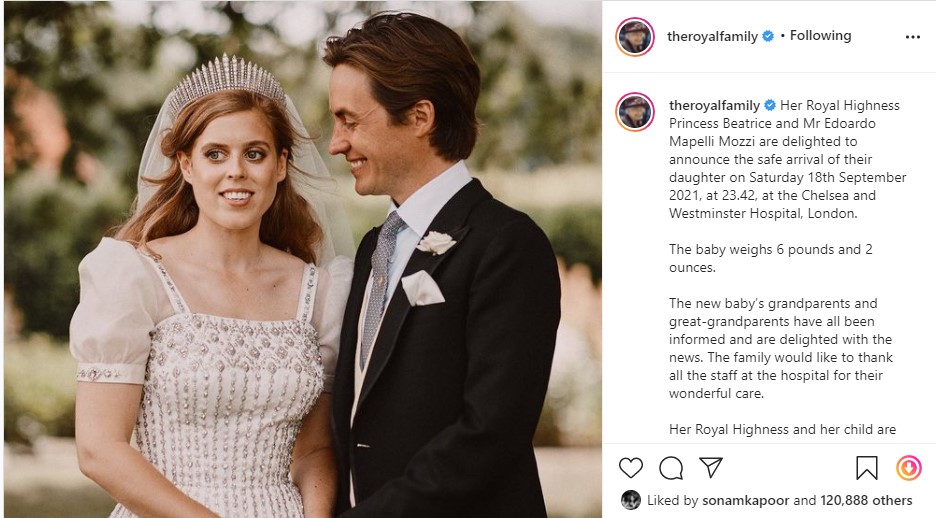This screenshot has width=936, height=518.
Task: Click the 'Liked by' text
Action: coord(673,500)
